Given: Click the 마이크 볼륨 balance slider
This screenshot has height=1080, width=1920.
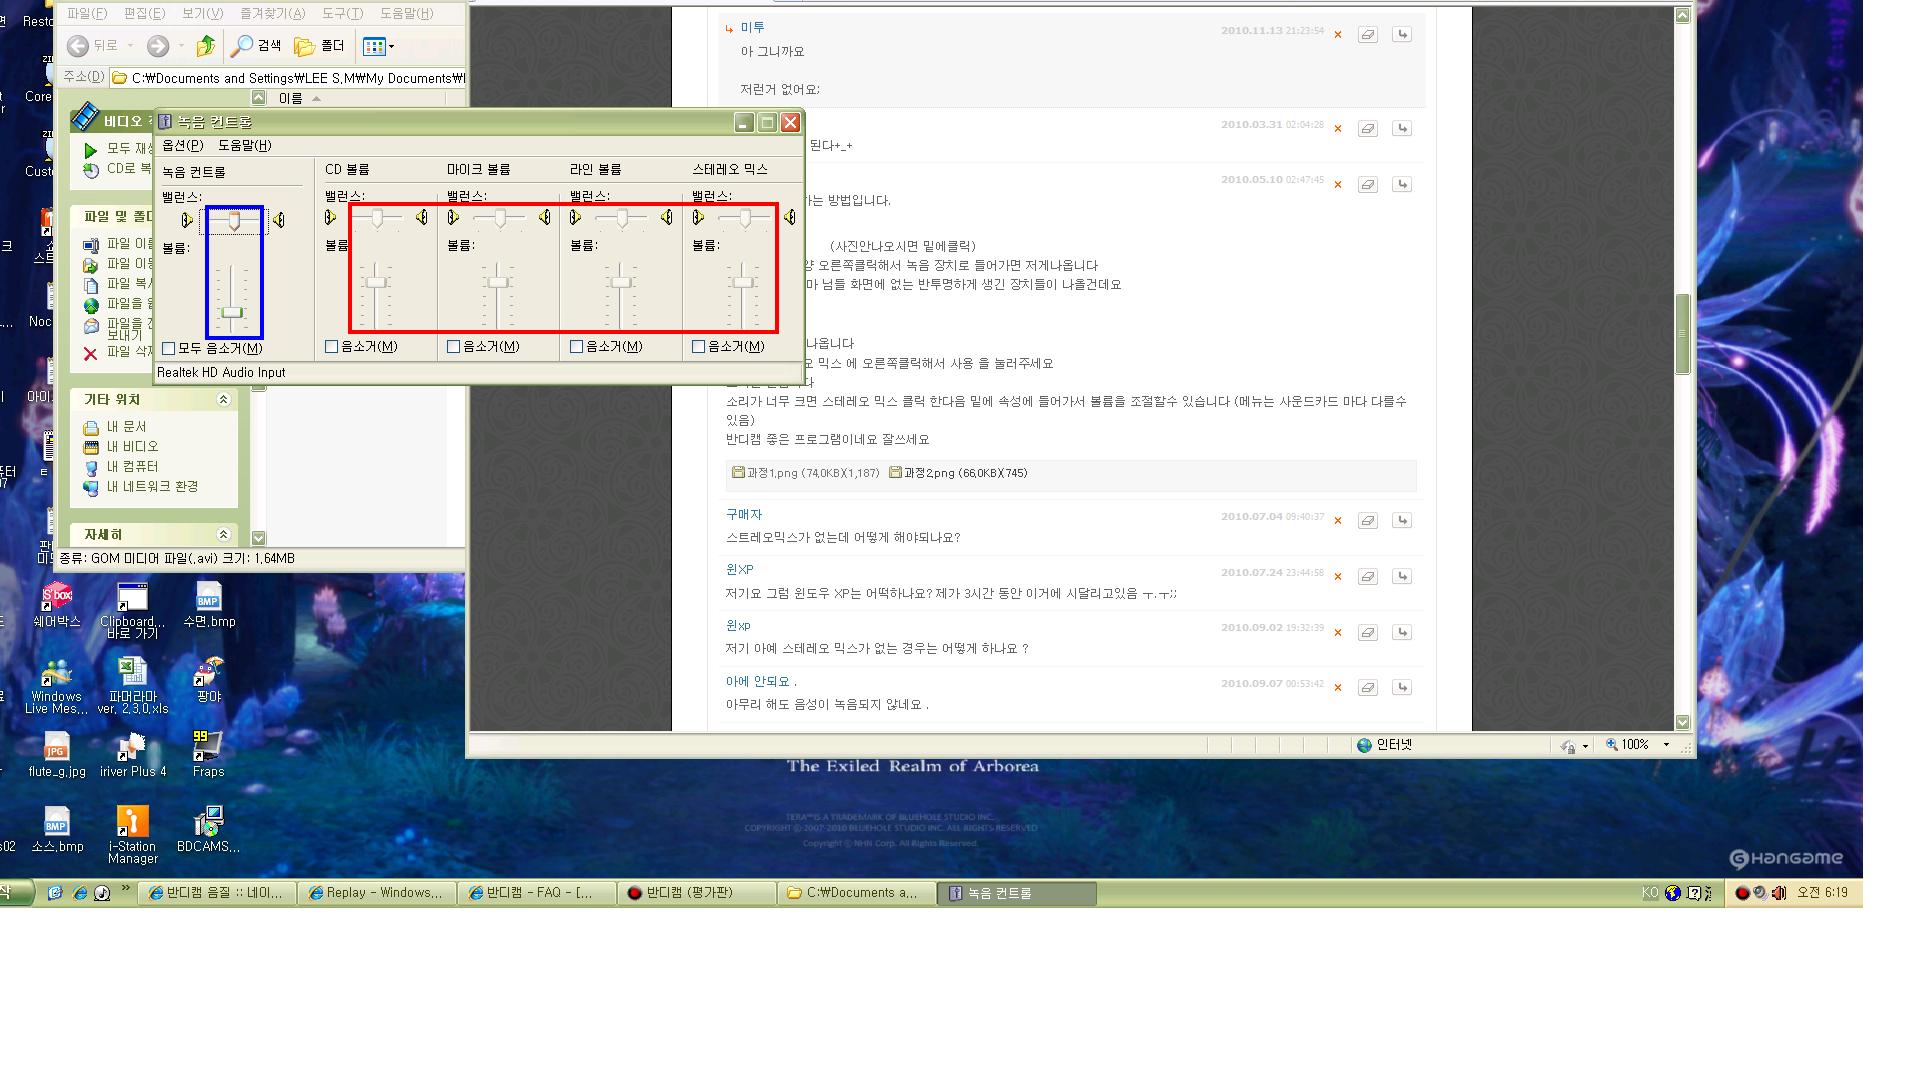Looking at the screenshot, I should 499,218.
